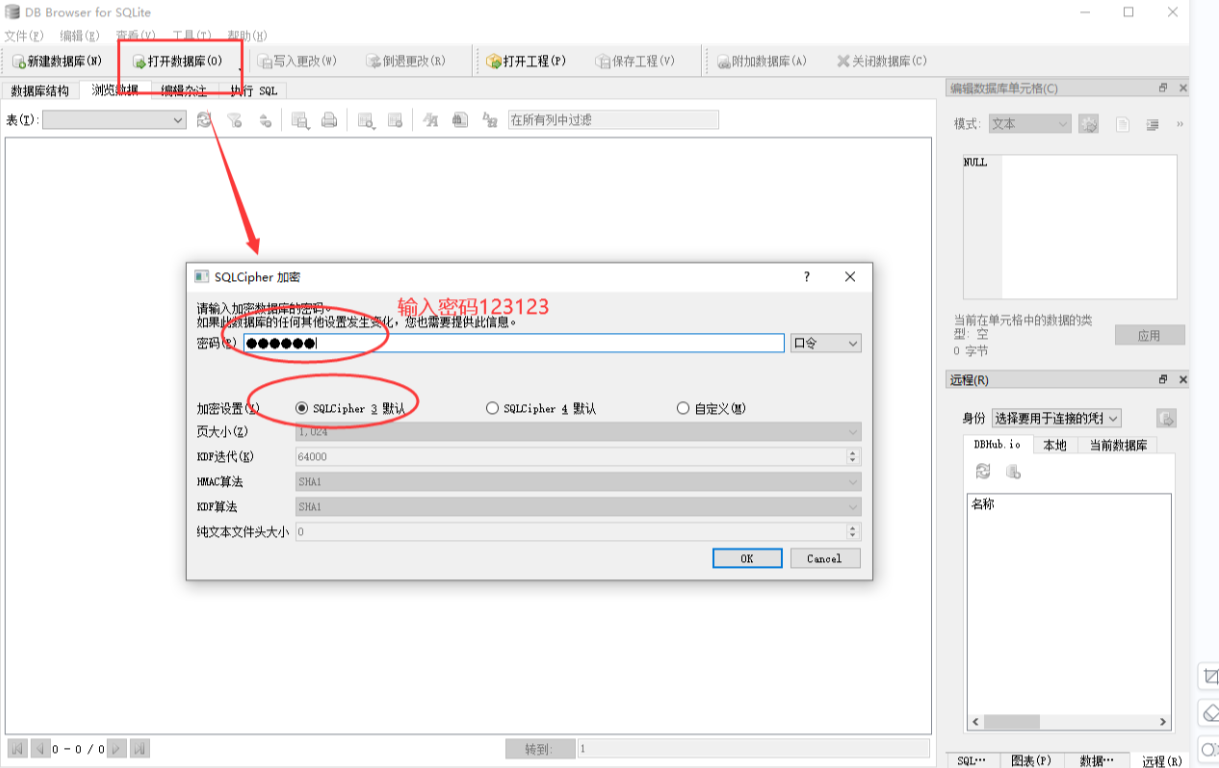Click Write Changes (写入更改) in toolbar
Viewport: 1219px width, 768px height.
(297, 61)
